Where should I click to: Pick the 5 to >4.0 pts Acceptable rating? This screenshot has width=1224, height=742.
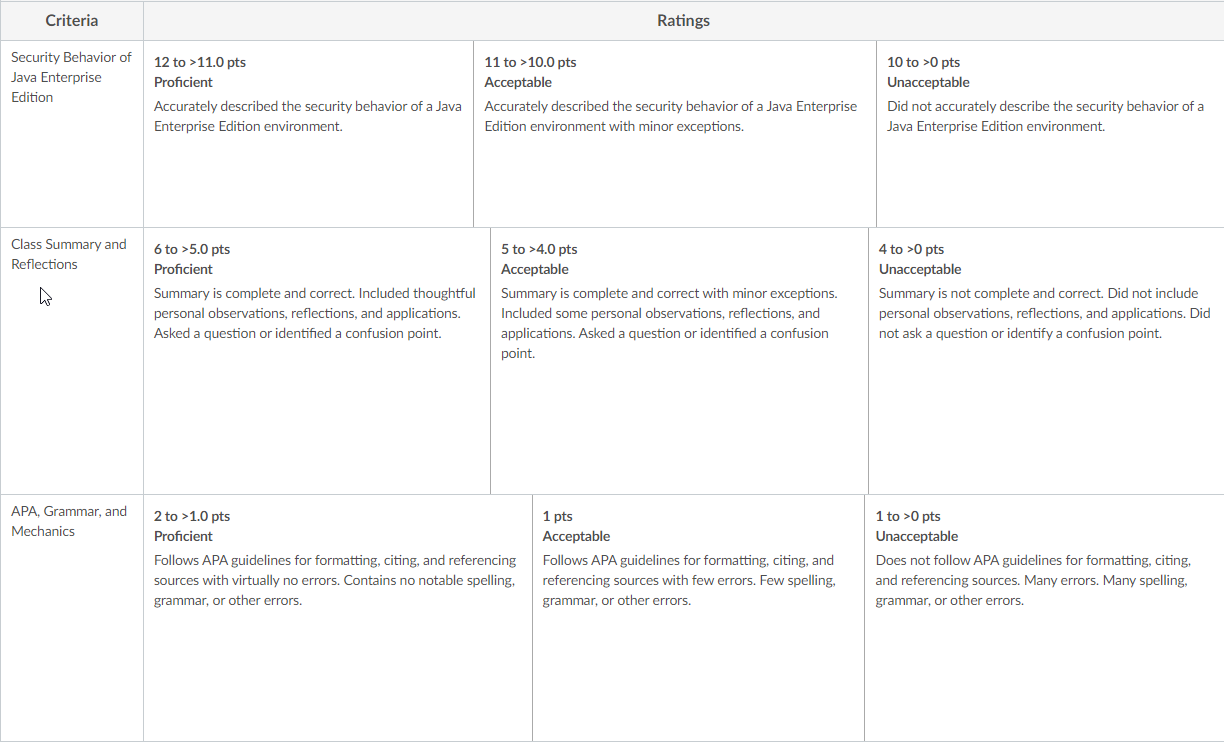679,361
